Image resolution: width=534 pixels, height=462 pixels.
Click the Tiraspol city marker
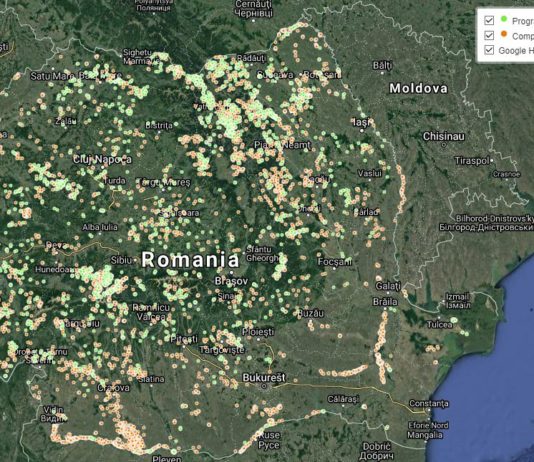tap(492, 160)
